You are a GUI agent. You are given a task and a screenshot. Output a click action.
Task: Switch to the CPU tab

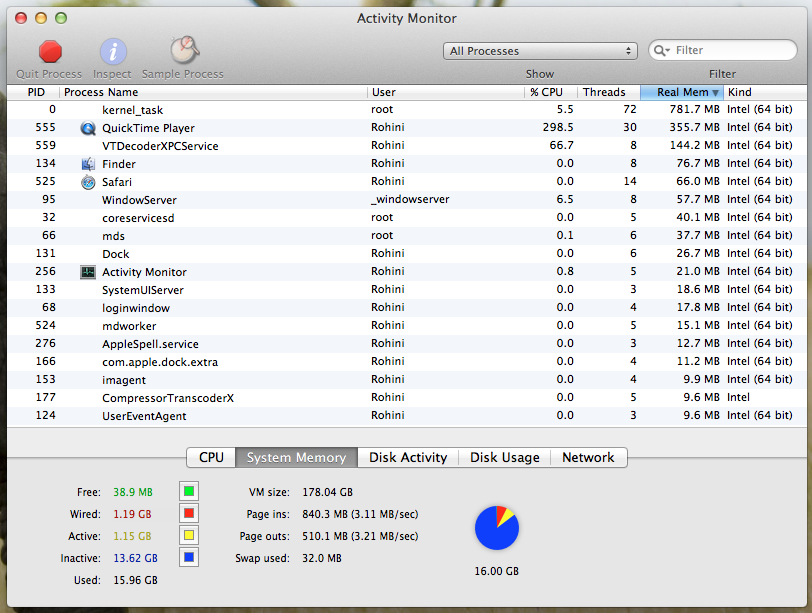211,458
